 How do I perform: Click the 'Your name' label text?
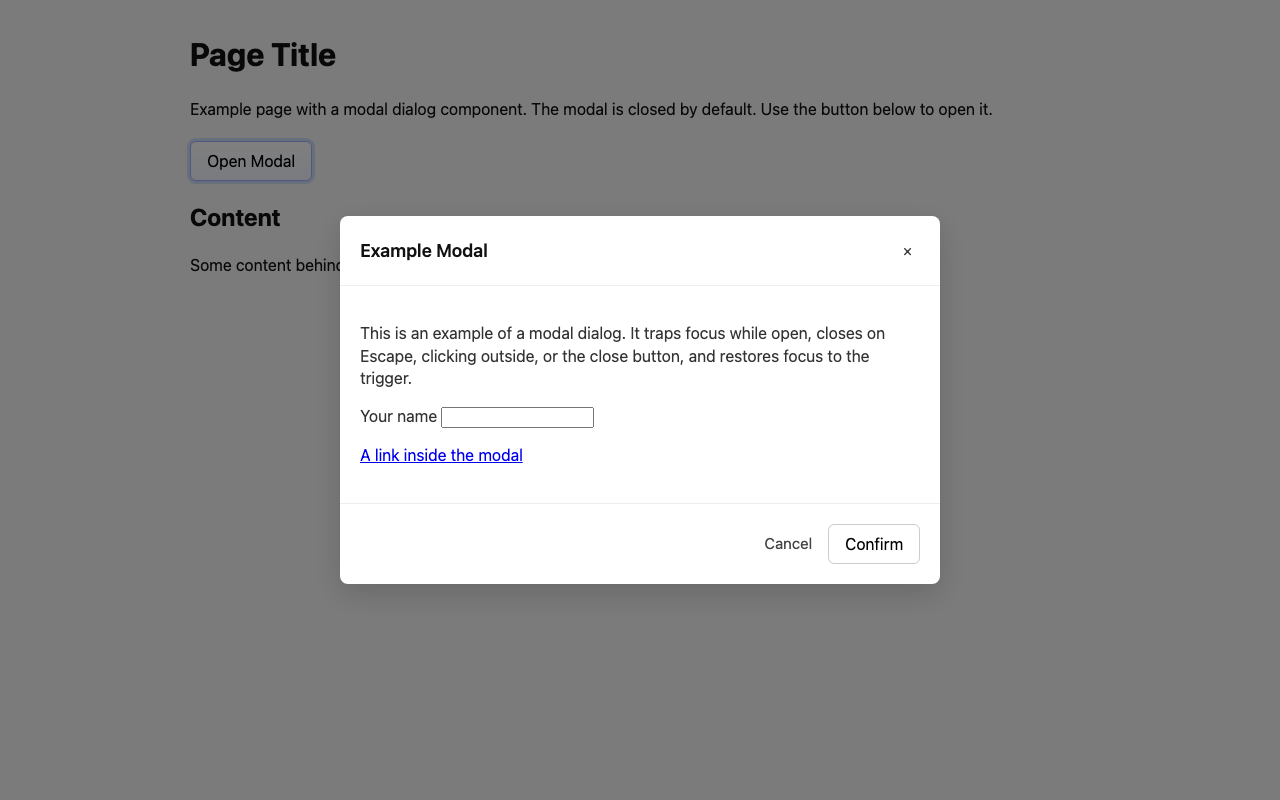398,416
